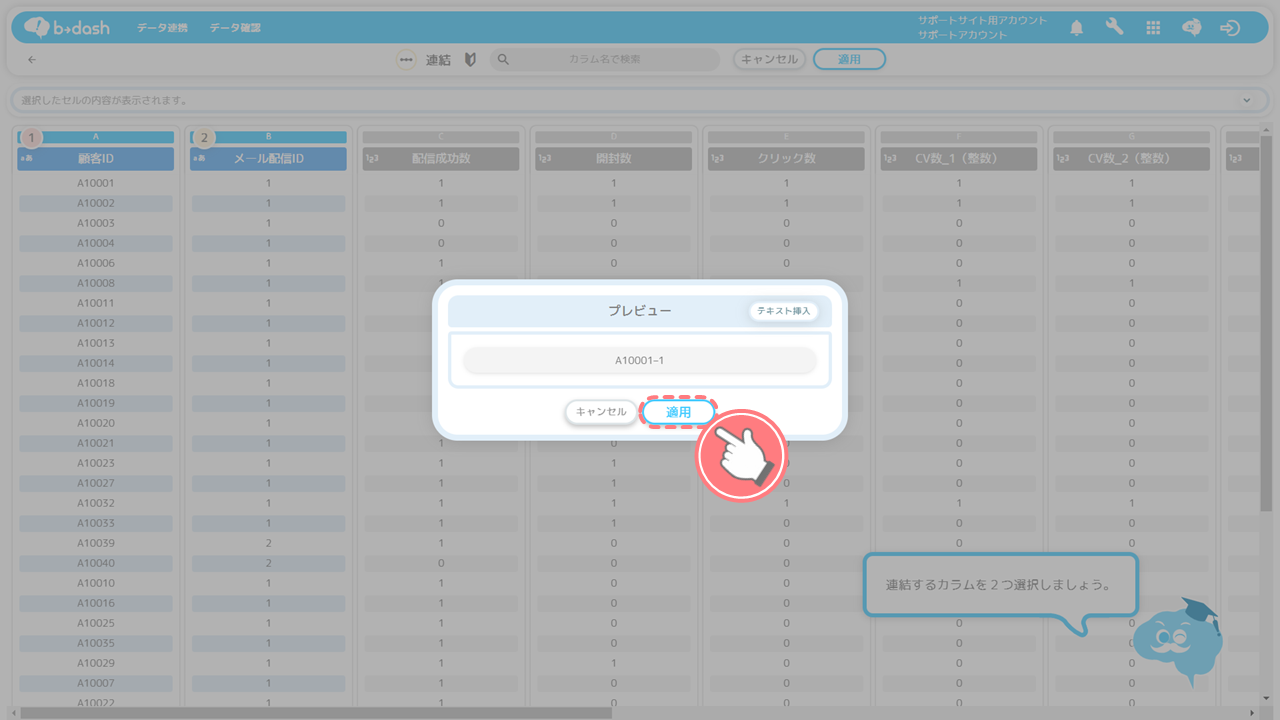Click cell A10002 in 顧客ID column

96,203
